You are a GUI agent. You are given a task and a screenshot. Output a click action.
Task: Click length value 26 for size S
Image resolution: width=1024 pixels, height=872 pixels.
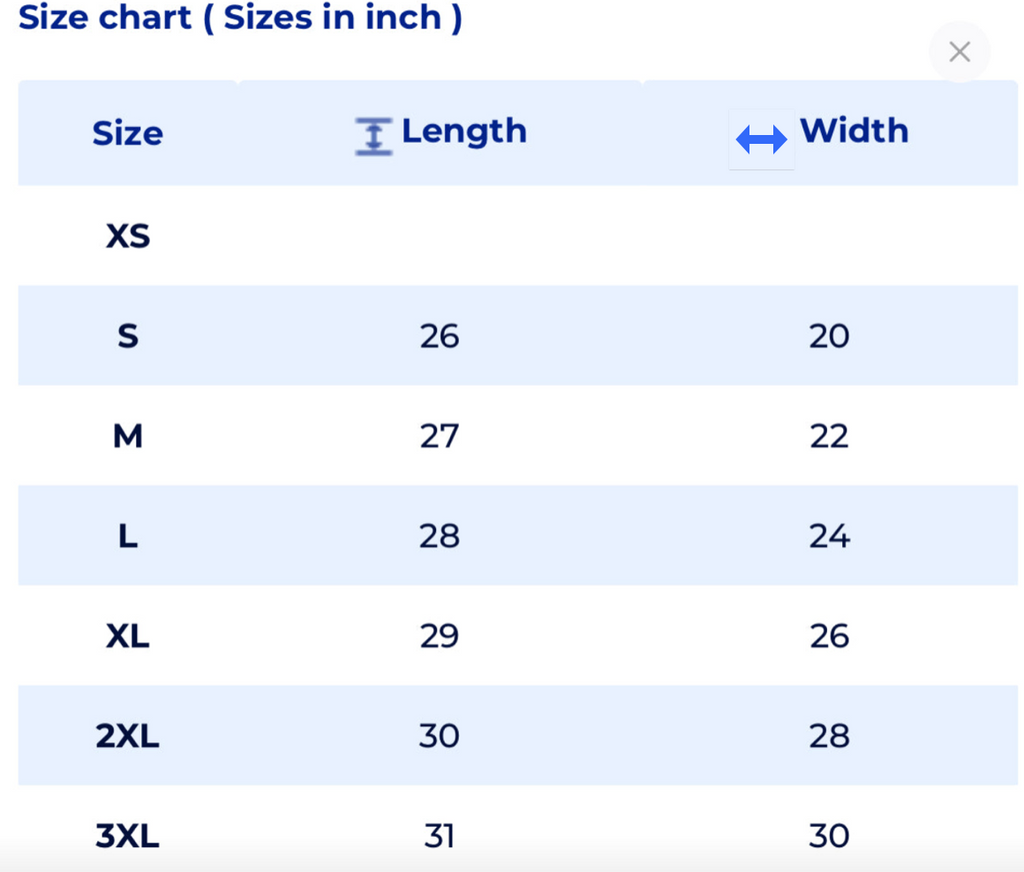[439, 336]
